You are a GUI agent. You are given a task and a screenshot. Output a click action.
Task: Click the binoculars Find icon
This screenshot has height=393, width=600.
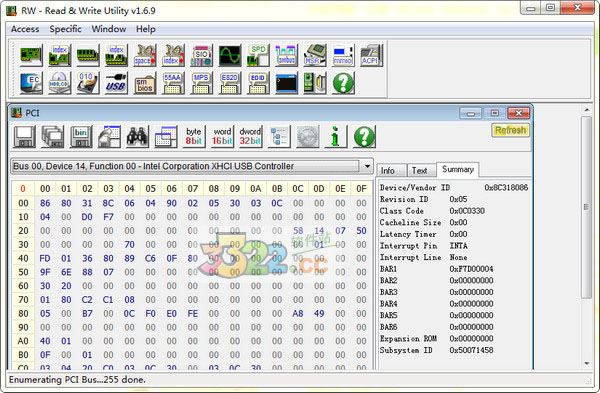click(138, 137)
